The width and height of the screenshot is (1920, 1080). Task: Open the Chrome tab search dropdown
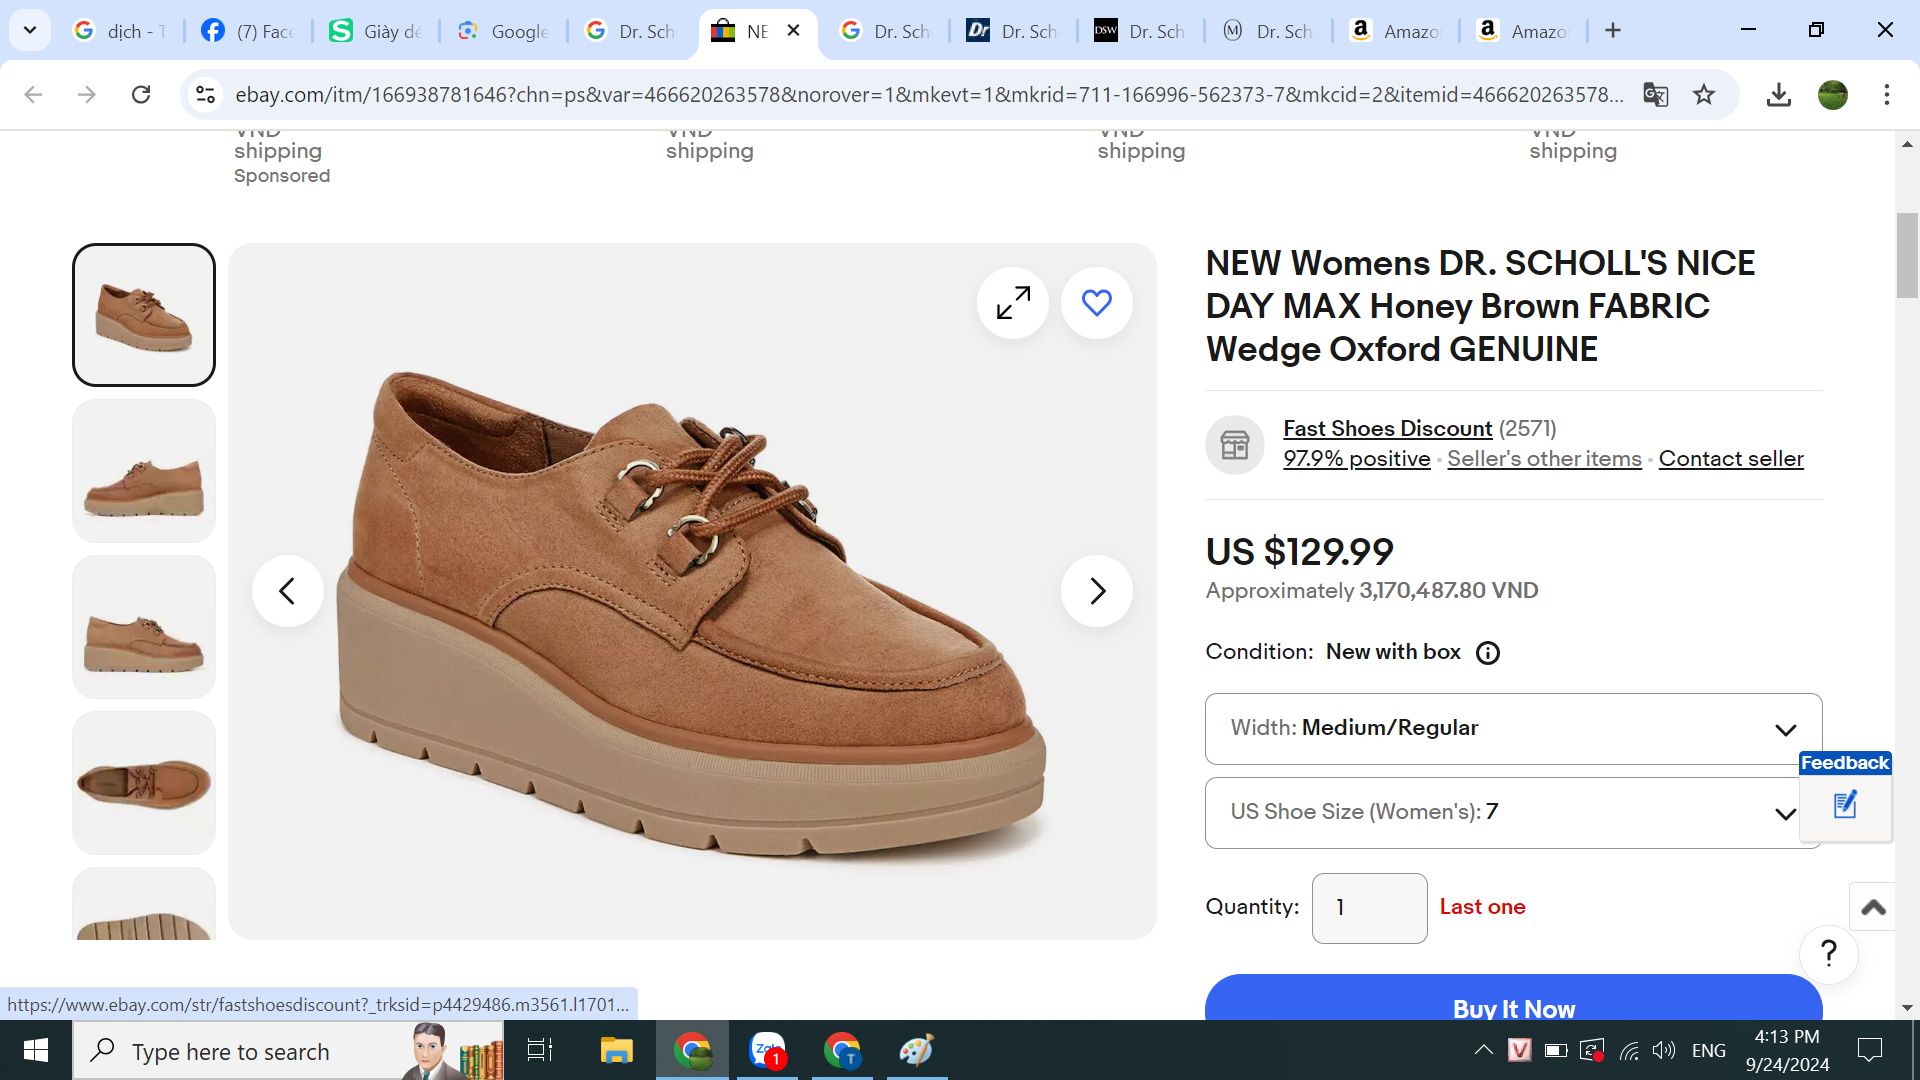click(x=30, y=30)
